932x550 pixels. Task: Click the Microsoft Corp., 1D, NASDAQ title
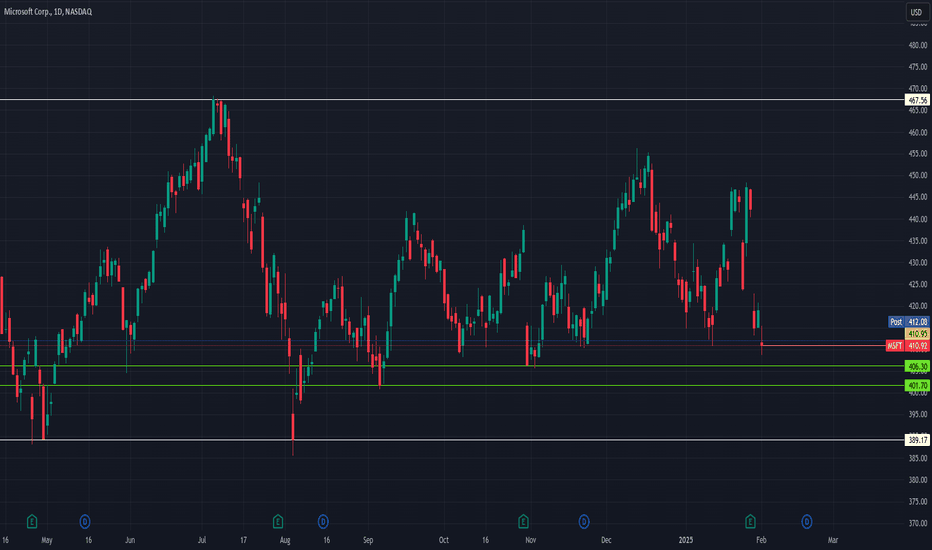[x=48, y=12]
